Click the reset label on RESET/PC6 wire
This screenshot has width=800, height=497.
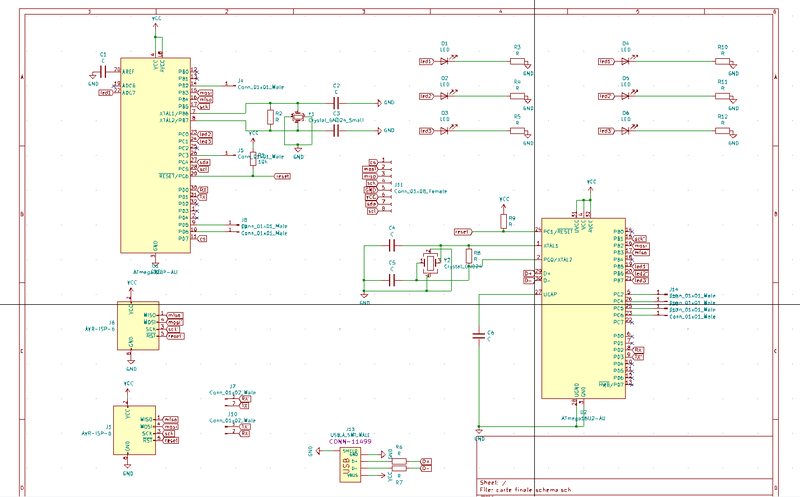(282, 176)
